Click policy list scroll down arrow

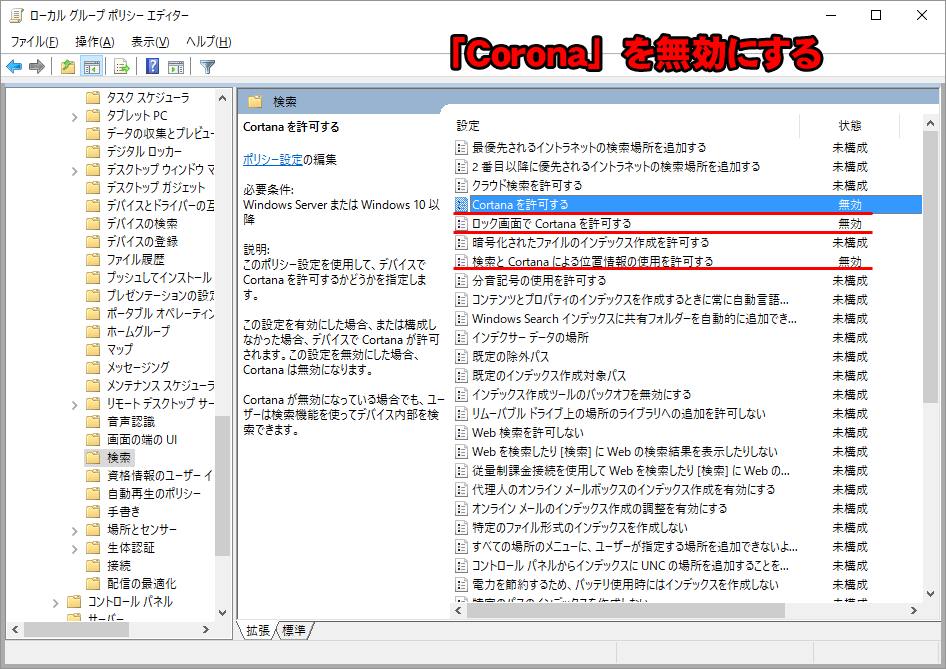tap(930, 594)
